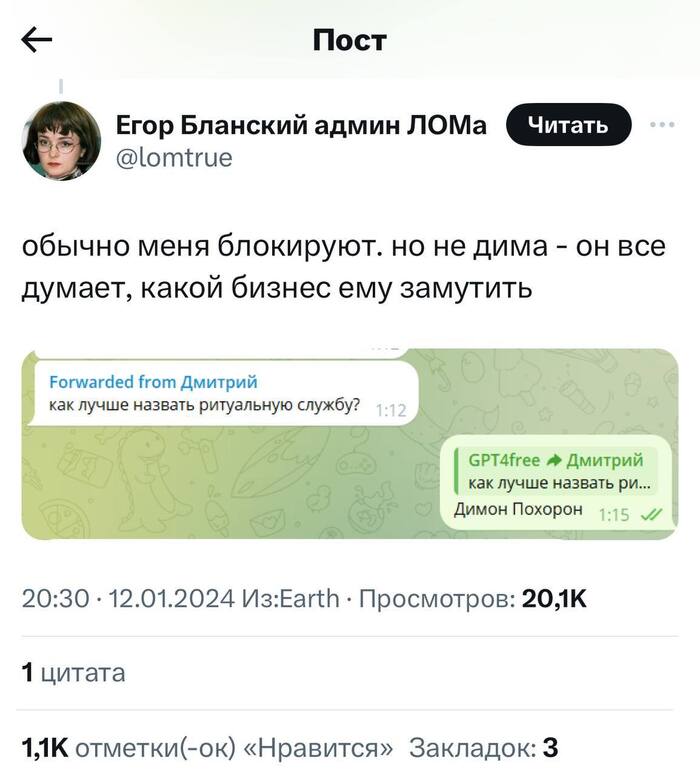
Task: Tap the Димон Похорон reply text
Action: (x=518, y=510)
